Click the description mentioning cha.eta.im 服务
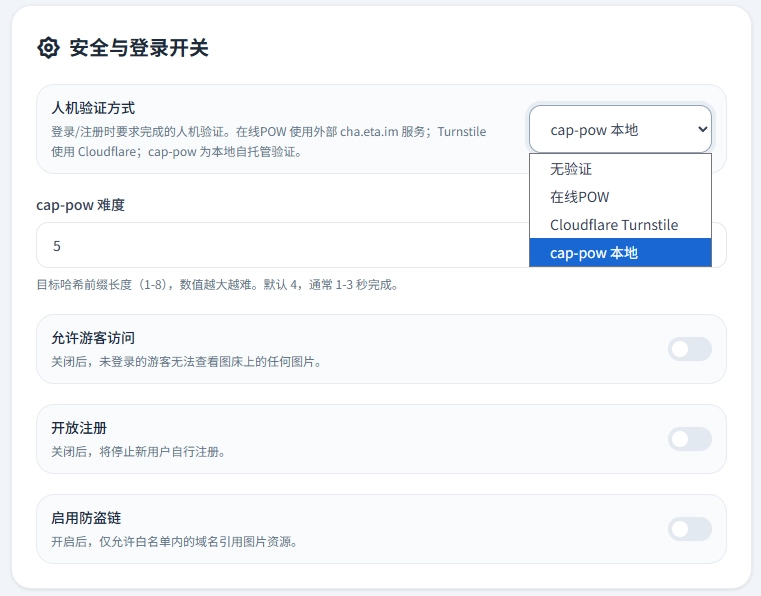761x596 pixels. point(269,142)
